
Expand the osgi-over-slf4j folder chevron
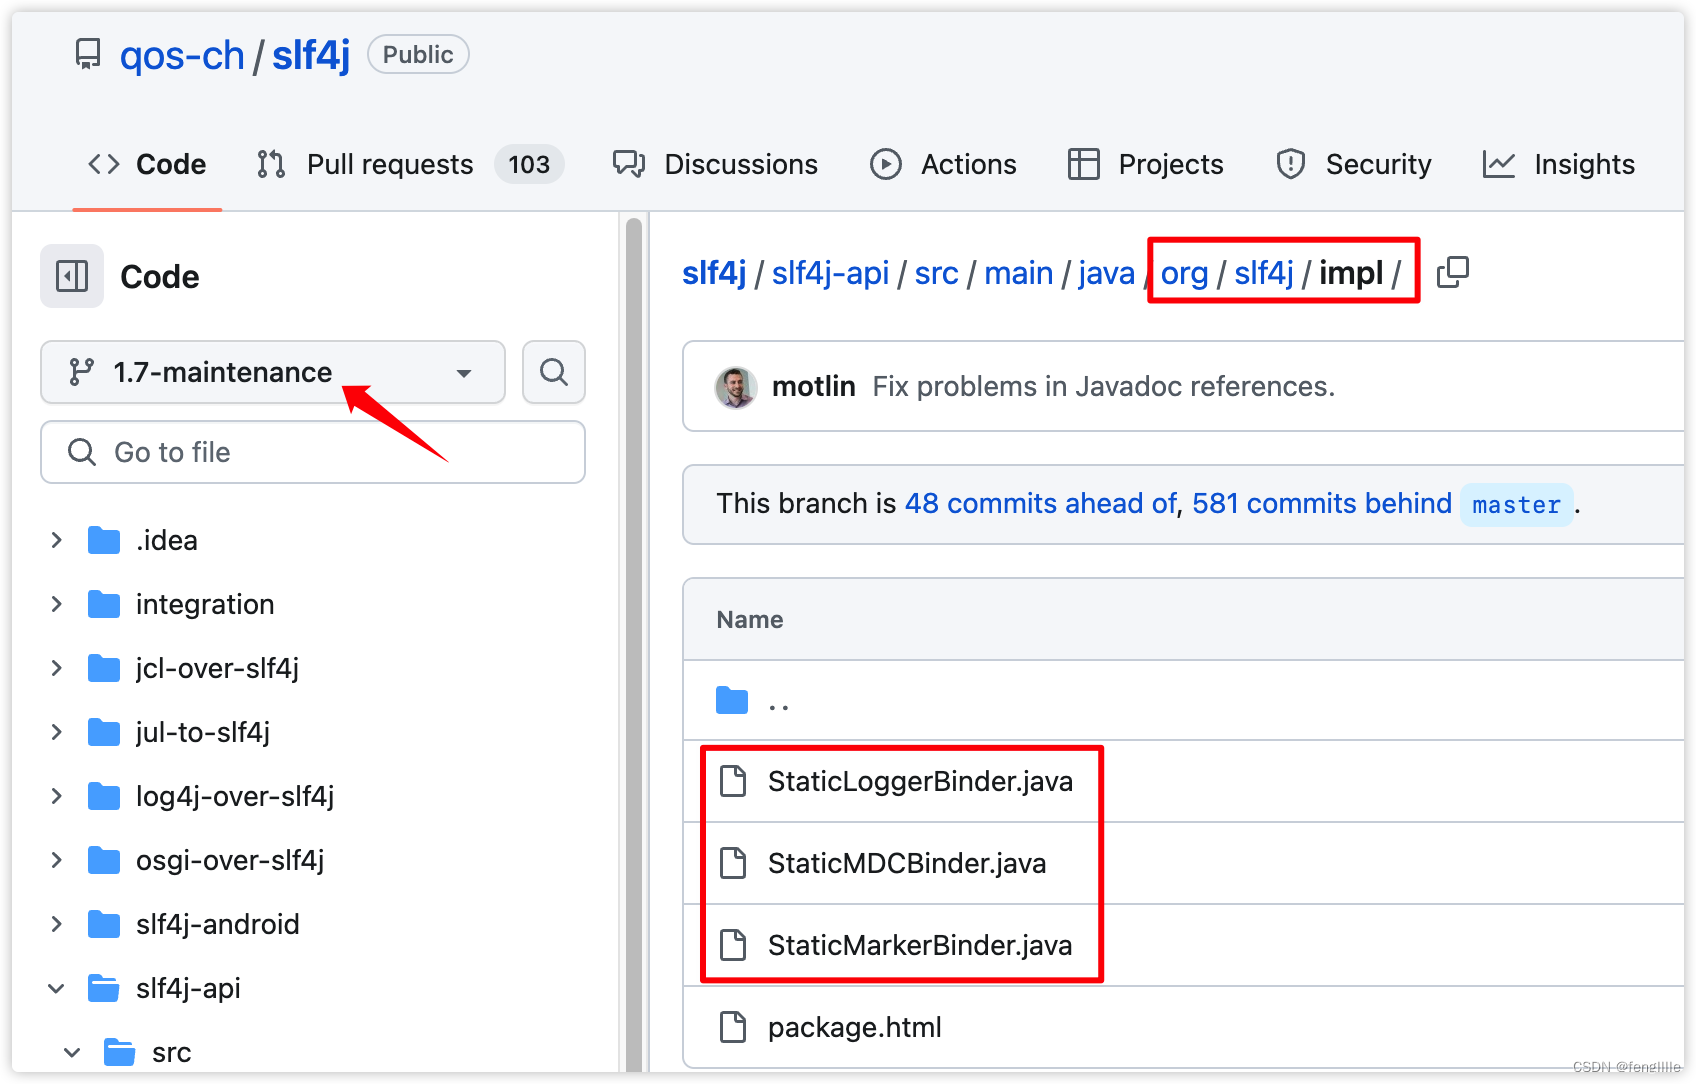(x=57, y=860)
